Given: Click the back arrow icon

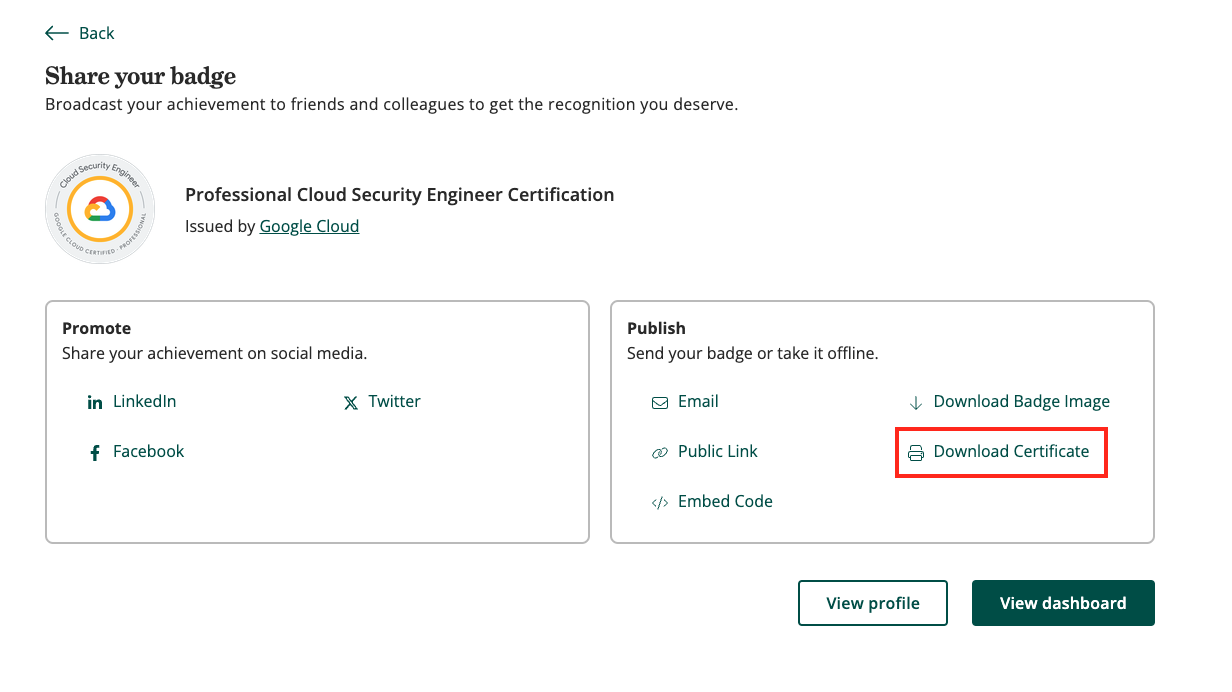Looking at the screenshot, I should point(57,33).
